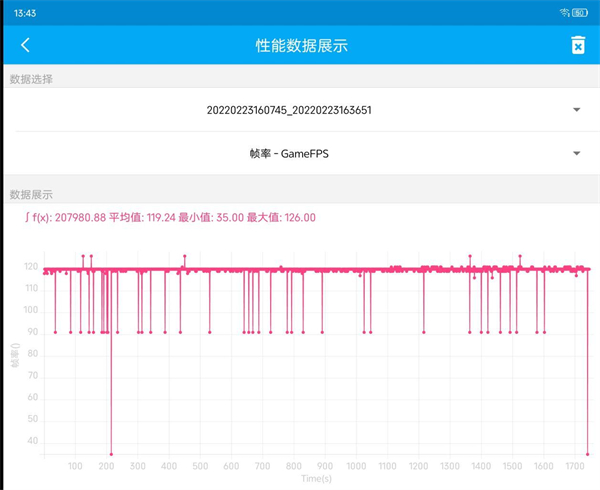Open the 帧率 - GameFPS dropdown arrow
This screenshot has height=490, width=600.
(577, 153)
